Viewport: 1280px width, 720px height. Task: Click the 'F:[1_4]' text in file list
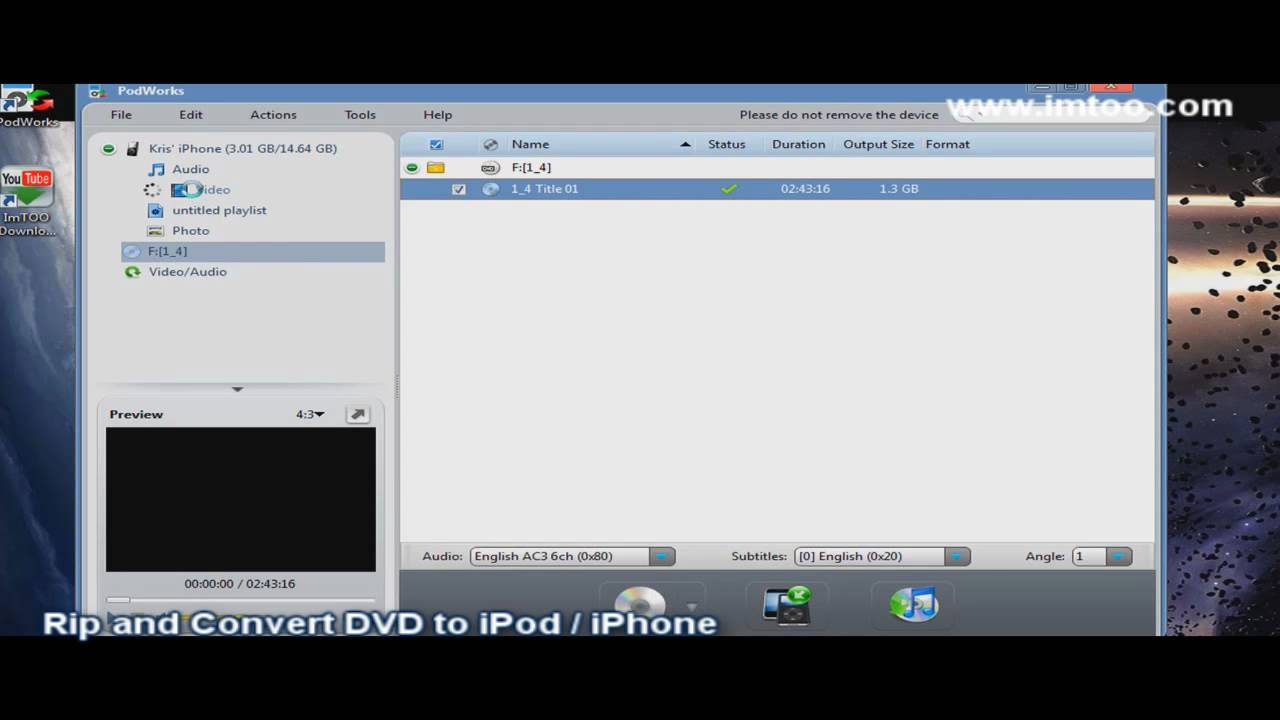pyautogui.click(x=531, y=168)
